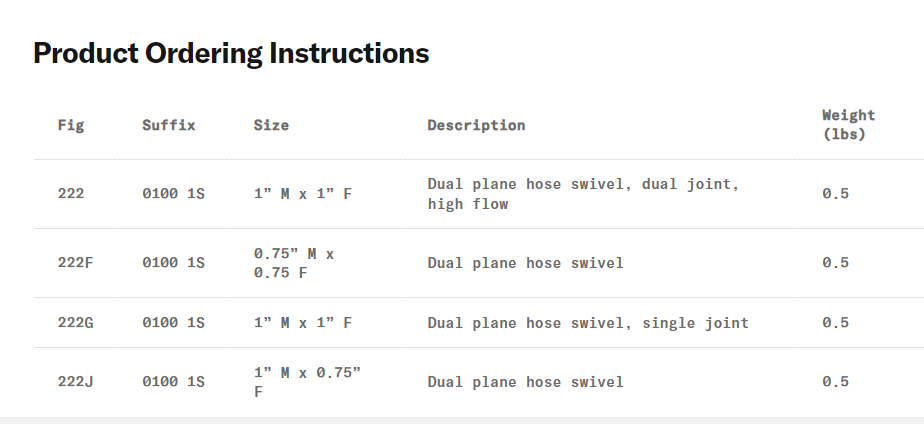The image size is (924, 424).
Task: Click the size cell in the 222G row
Action: tap(303, 322)
